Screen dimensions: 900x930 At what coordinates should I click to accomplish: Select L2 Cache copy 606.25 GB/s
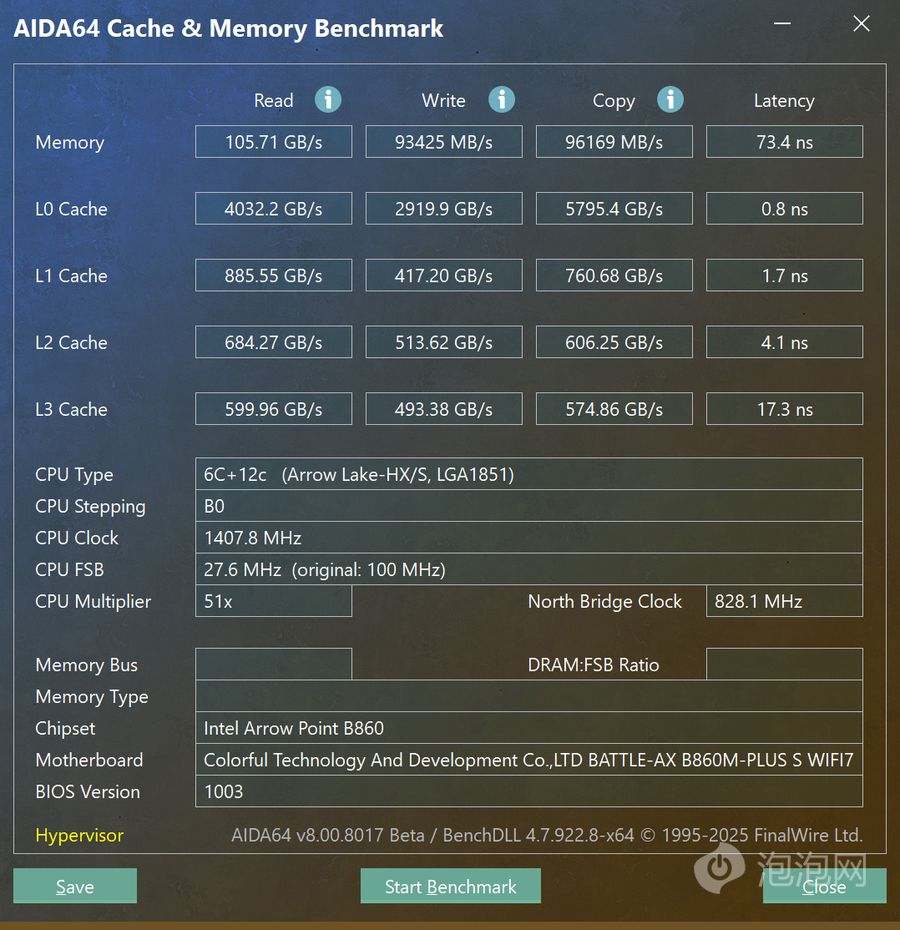point(614,342)
